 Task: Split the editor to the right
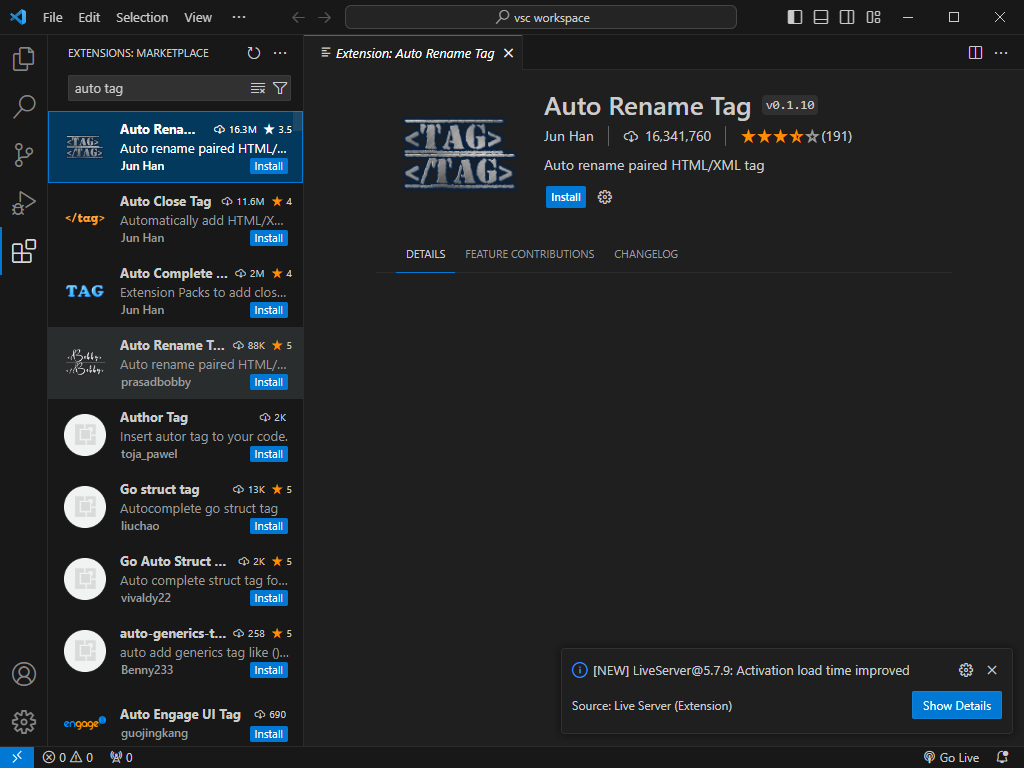click(975, 53)
